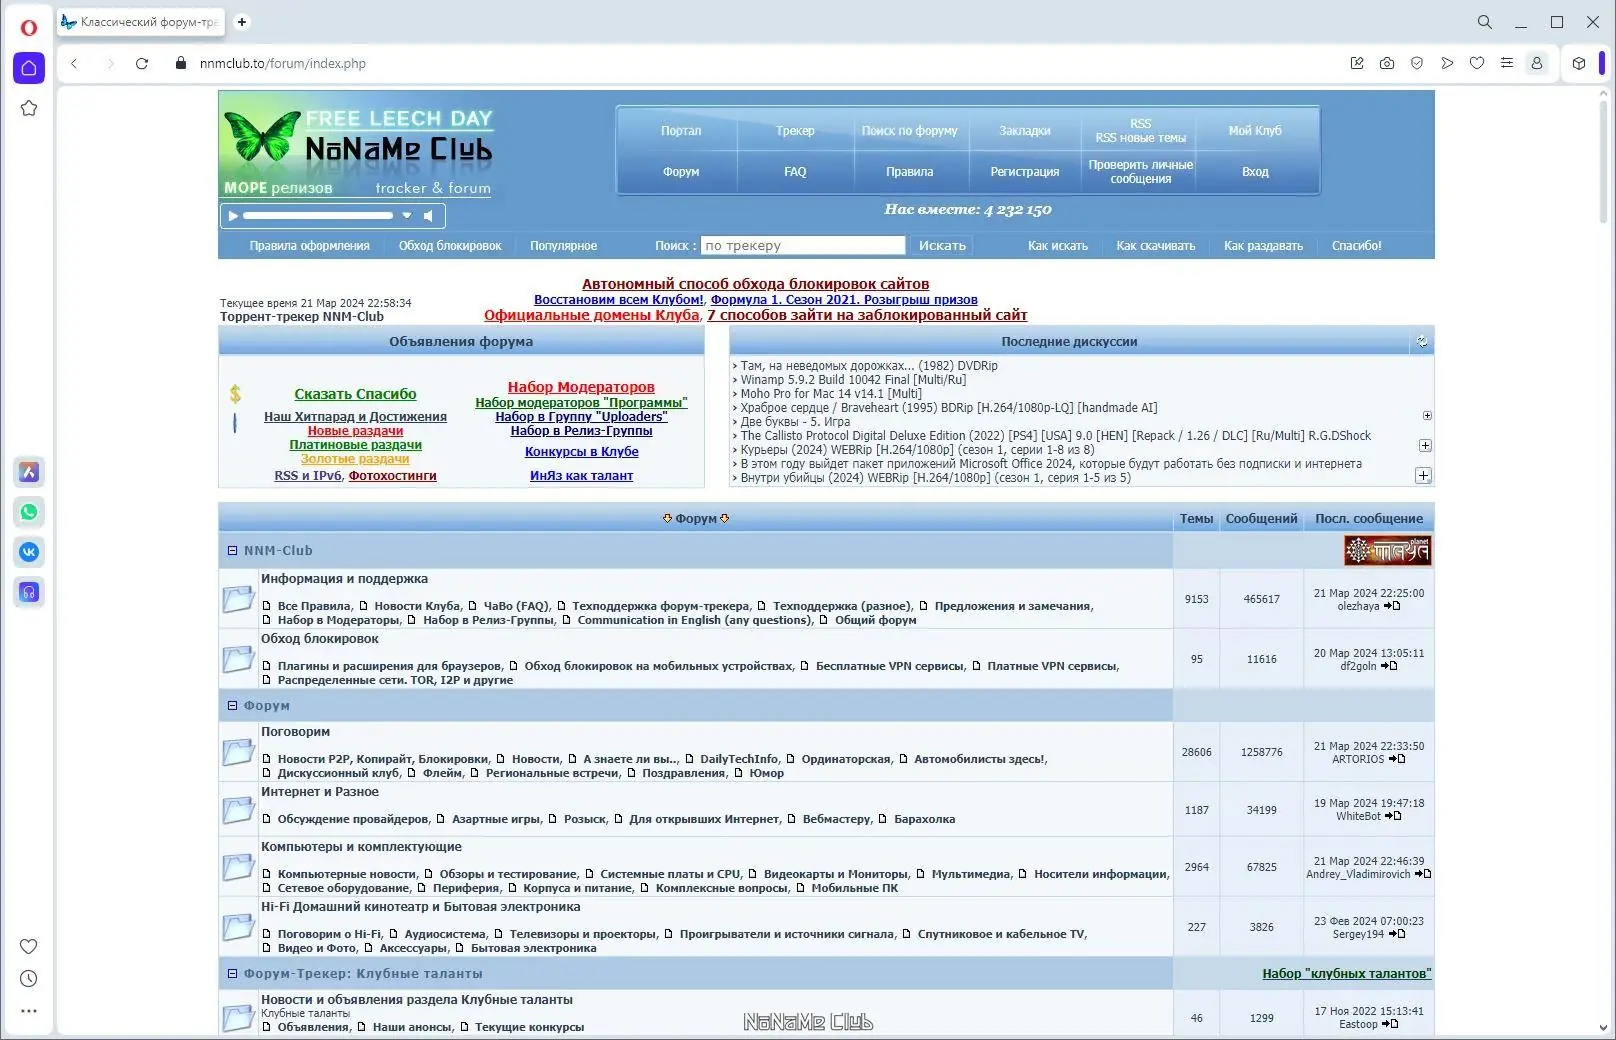Reload the page
The height and width of the screenshot is (1040, 1616).
pos(142,63)
